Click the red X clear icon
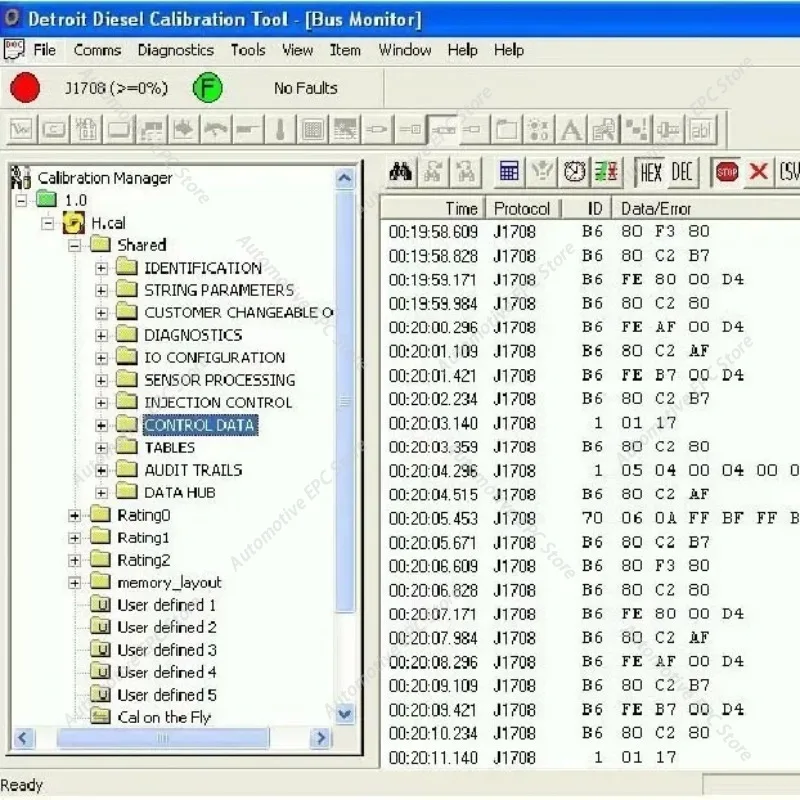The image size is (800, 800). point(758,172)
